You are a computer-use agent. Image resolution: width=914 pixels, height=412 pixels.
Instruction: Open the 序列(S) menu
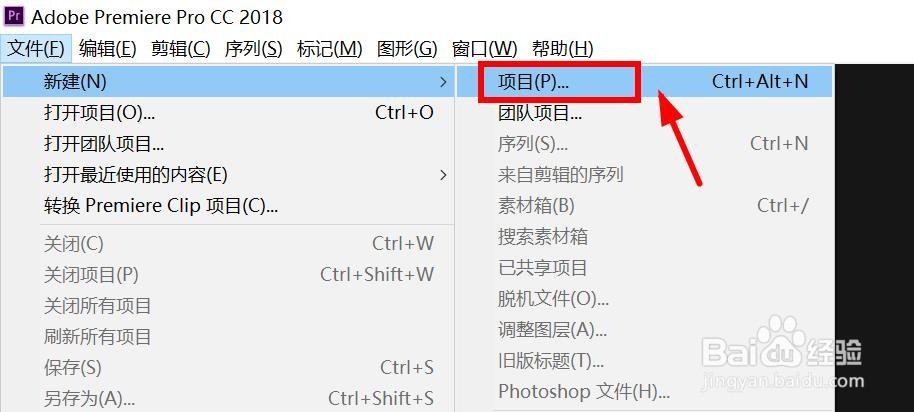coord(254,48)
